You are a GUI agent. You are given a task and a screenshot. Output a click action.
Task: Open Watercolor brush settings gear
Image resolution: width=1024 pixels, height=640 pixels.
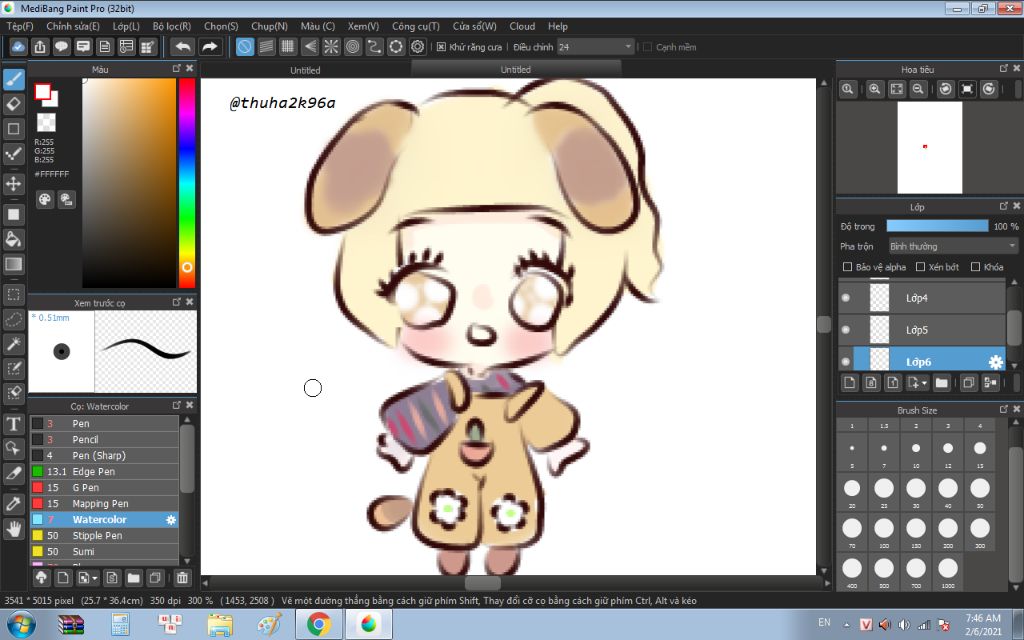coord(171,520)
